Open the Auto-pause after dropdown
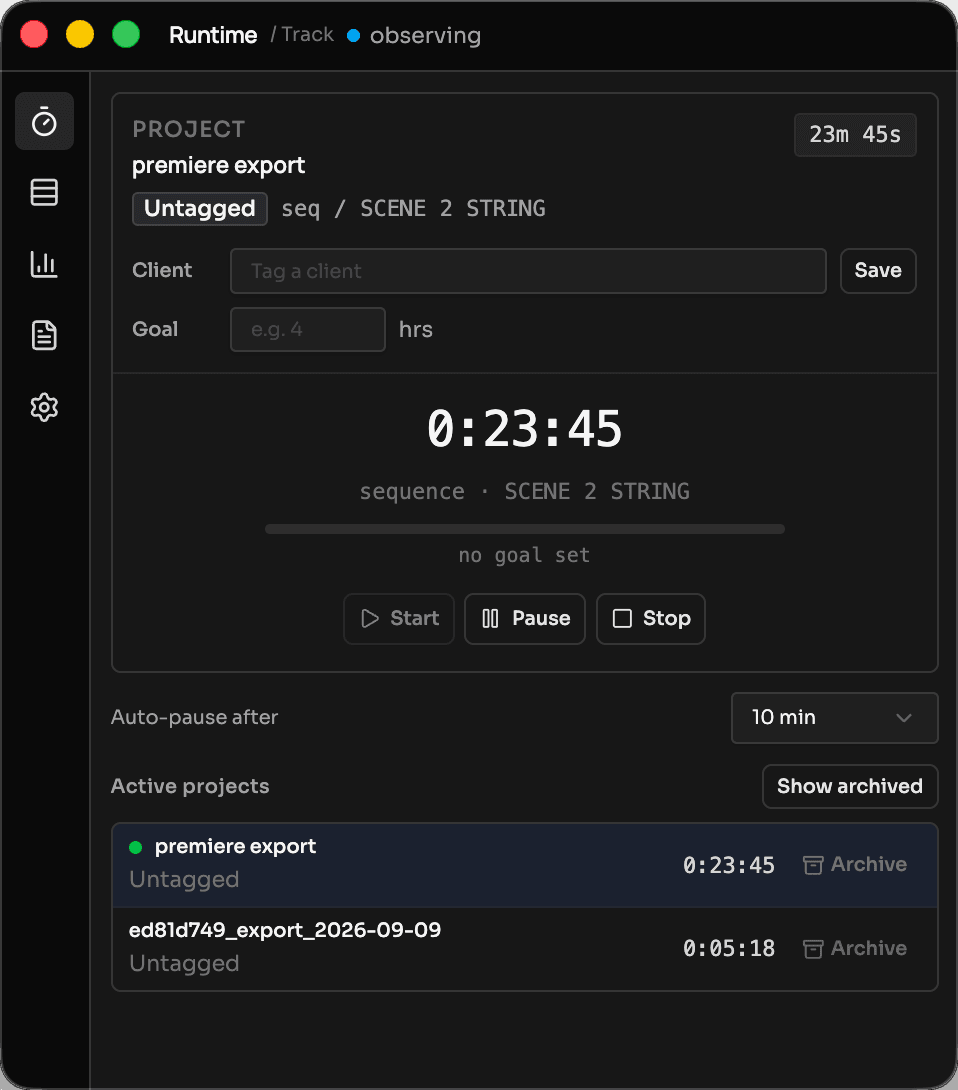This screenshot has height=1090, width=958. point(834,717)
